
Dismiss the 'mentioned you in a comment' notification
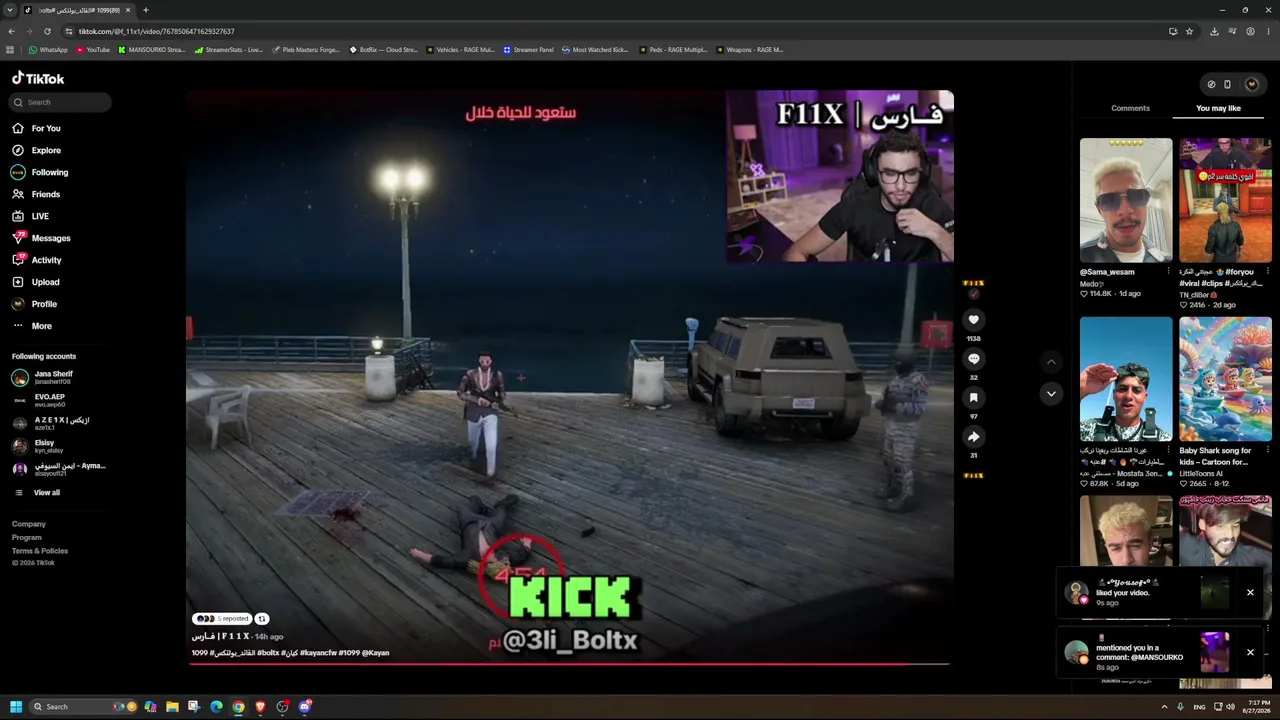1250,652
